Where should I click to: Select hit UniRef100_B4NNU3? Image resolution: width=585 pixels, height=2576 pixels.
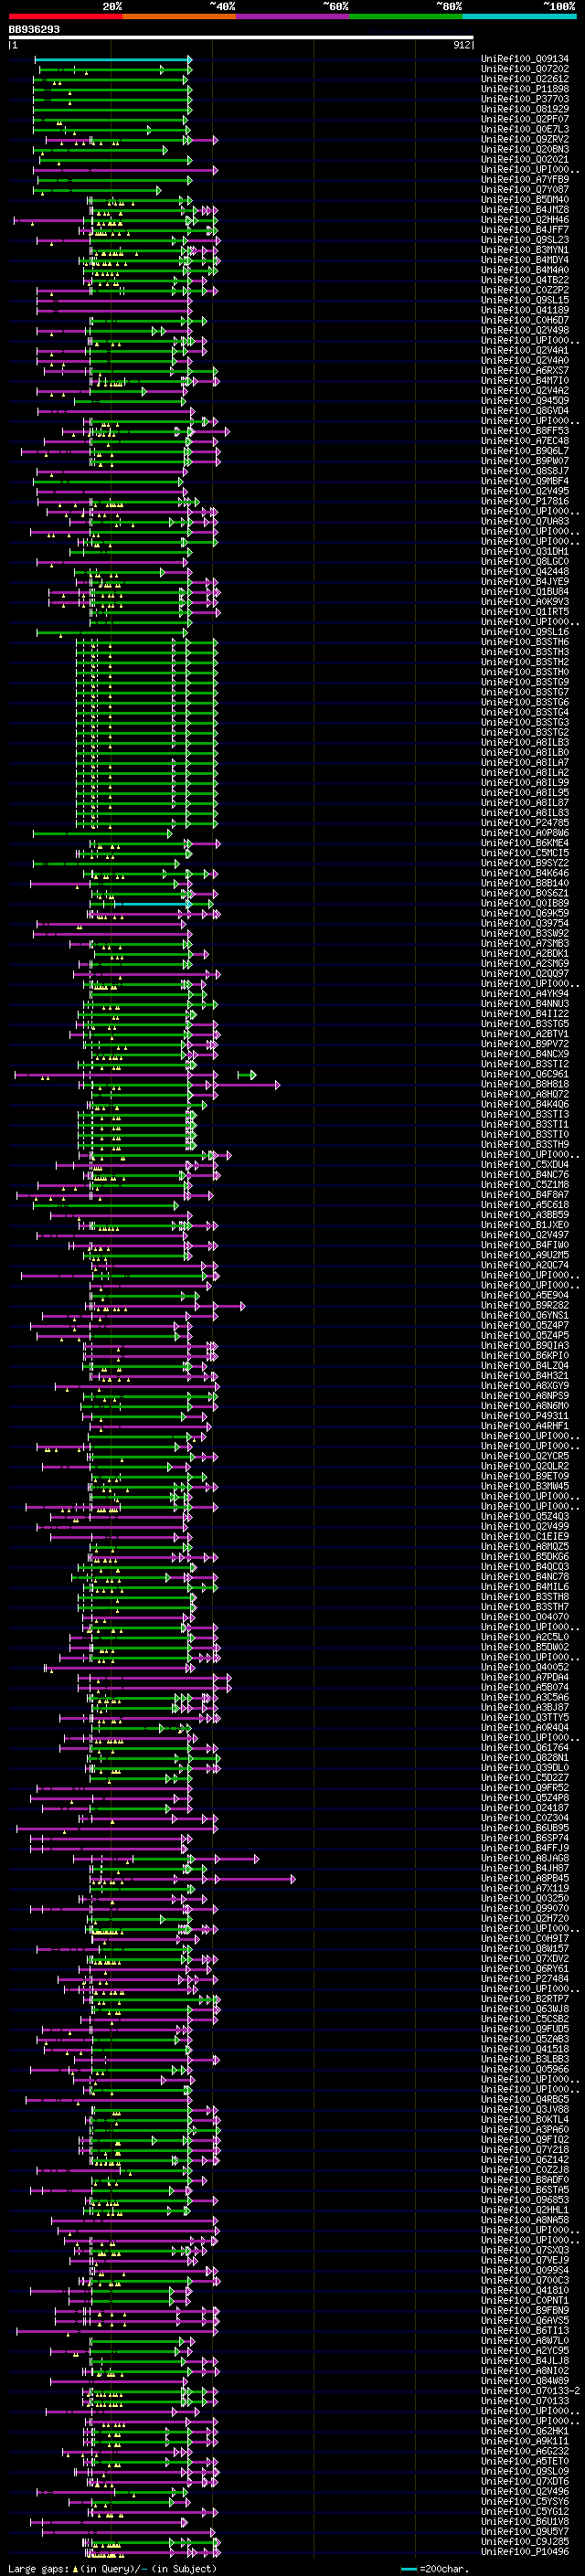pos(525,1004)
